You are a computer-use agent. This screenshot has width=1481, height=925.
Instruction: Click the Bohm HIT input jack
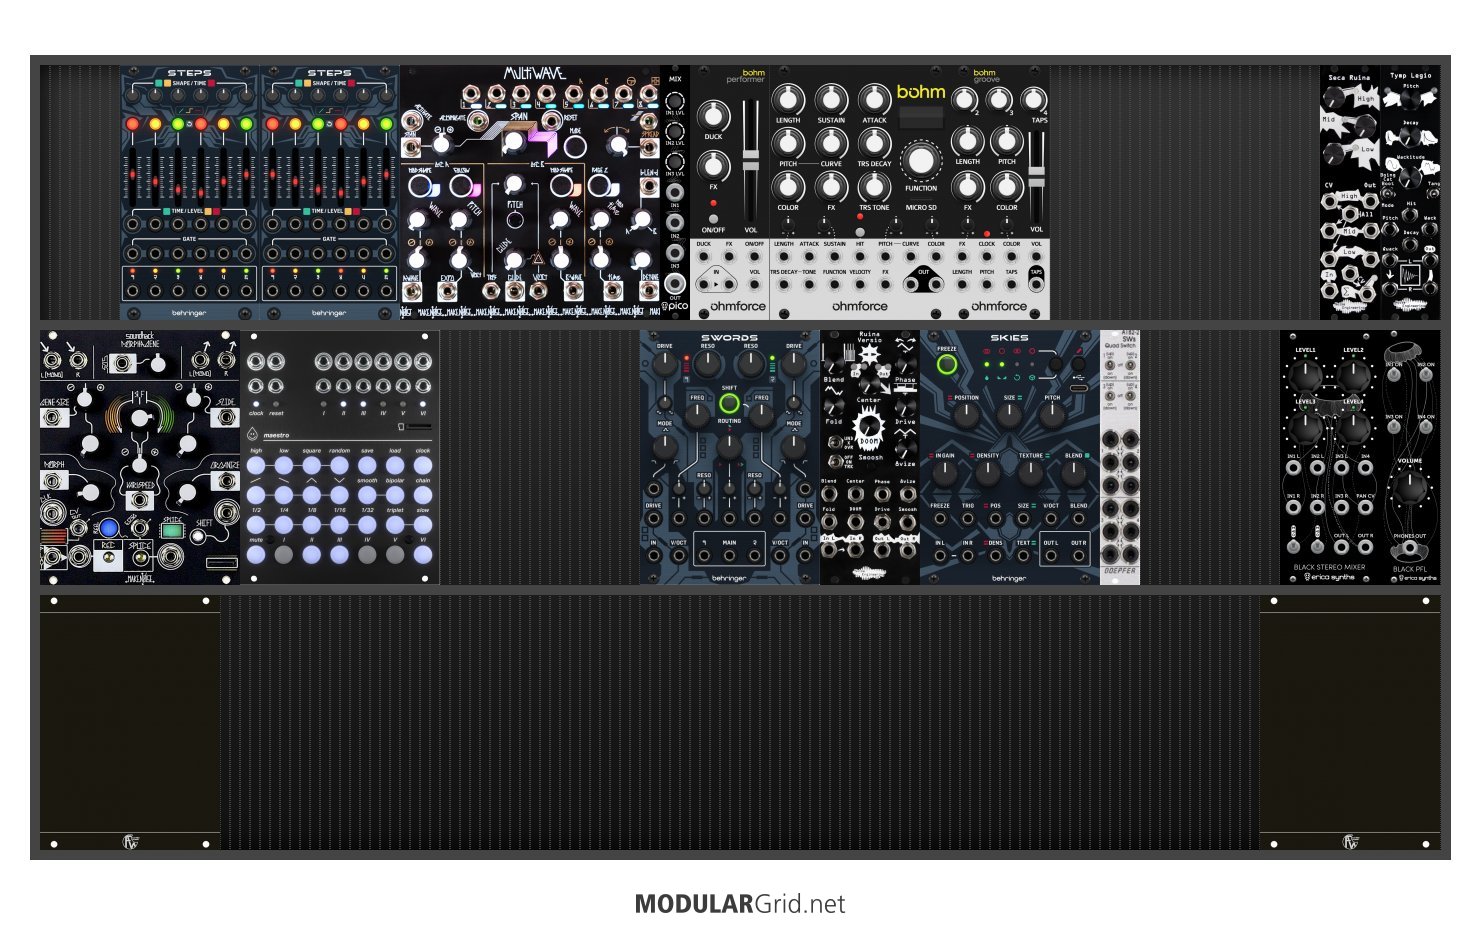coord(860,257)
